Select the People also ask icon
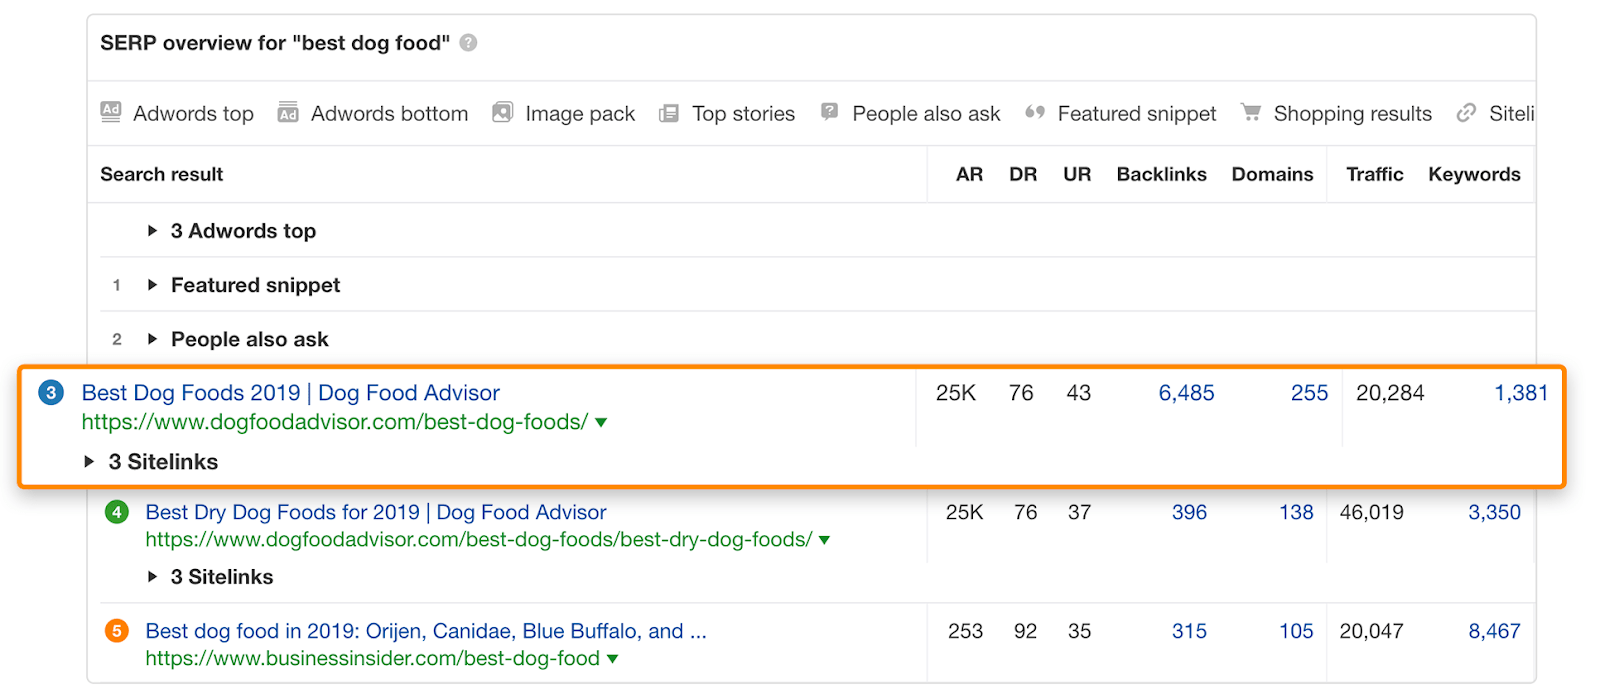This screenshot has width=1600, height=699. (828, 113)
